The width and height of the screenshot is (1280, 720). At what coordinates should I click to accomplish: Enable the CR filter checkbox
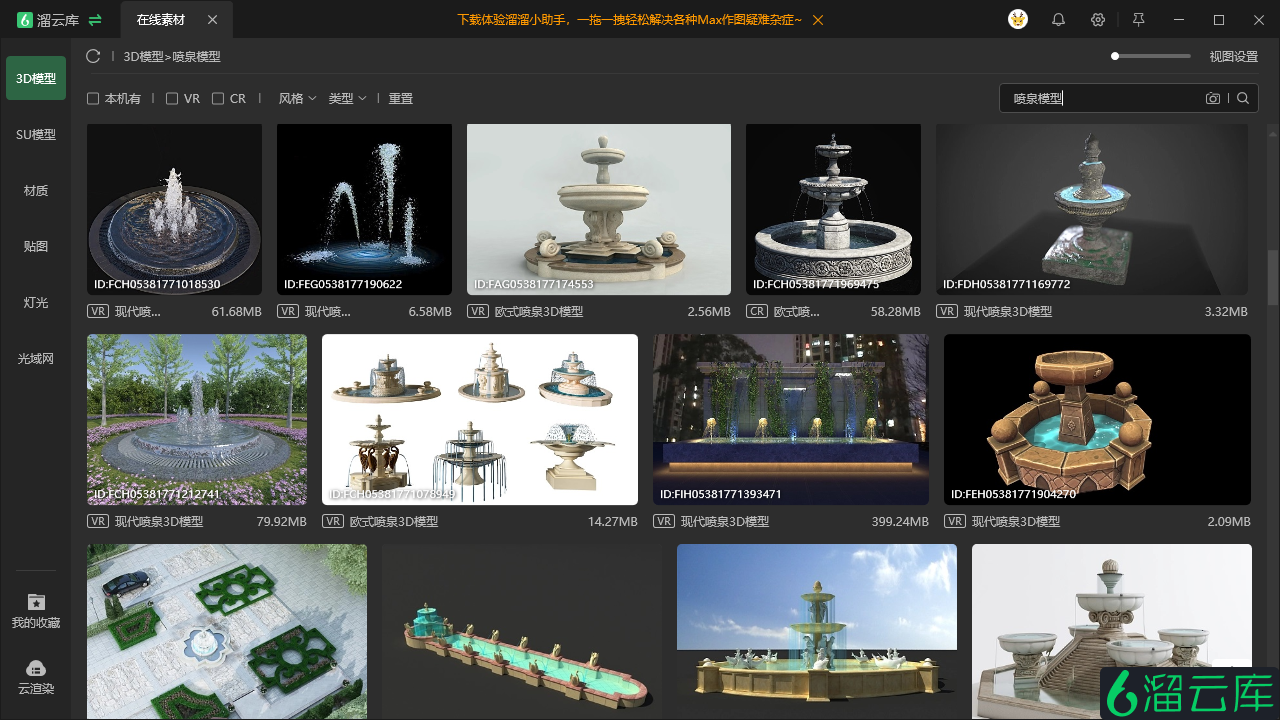click(218, 98)
